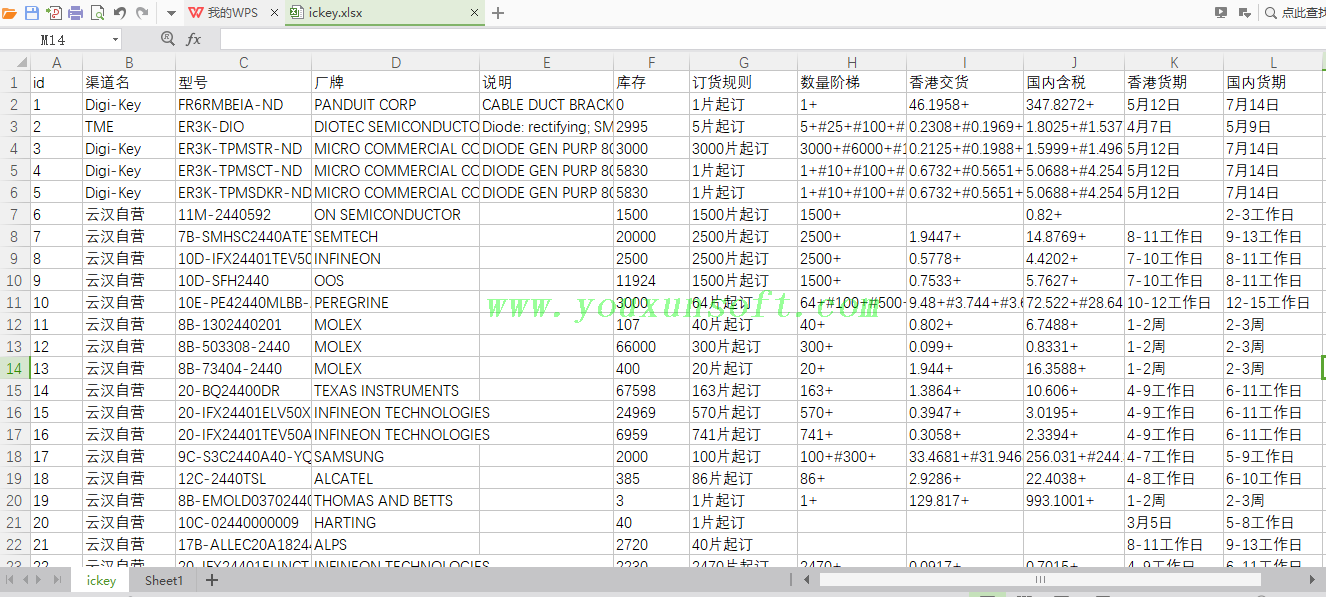1326x597 pixels.
Task: Open a file with the folder icon
Action: (x=10, y=13)
